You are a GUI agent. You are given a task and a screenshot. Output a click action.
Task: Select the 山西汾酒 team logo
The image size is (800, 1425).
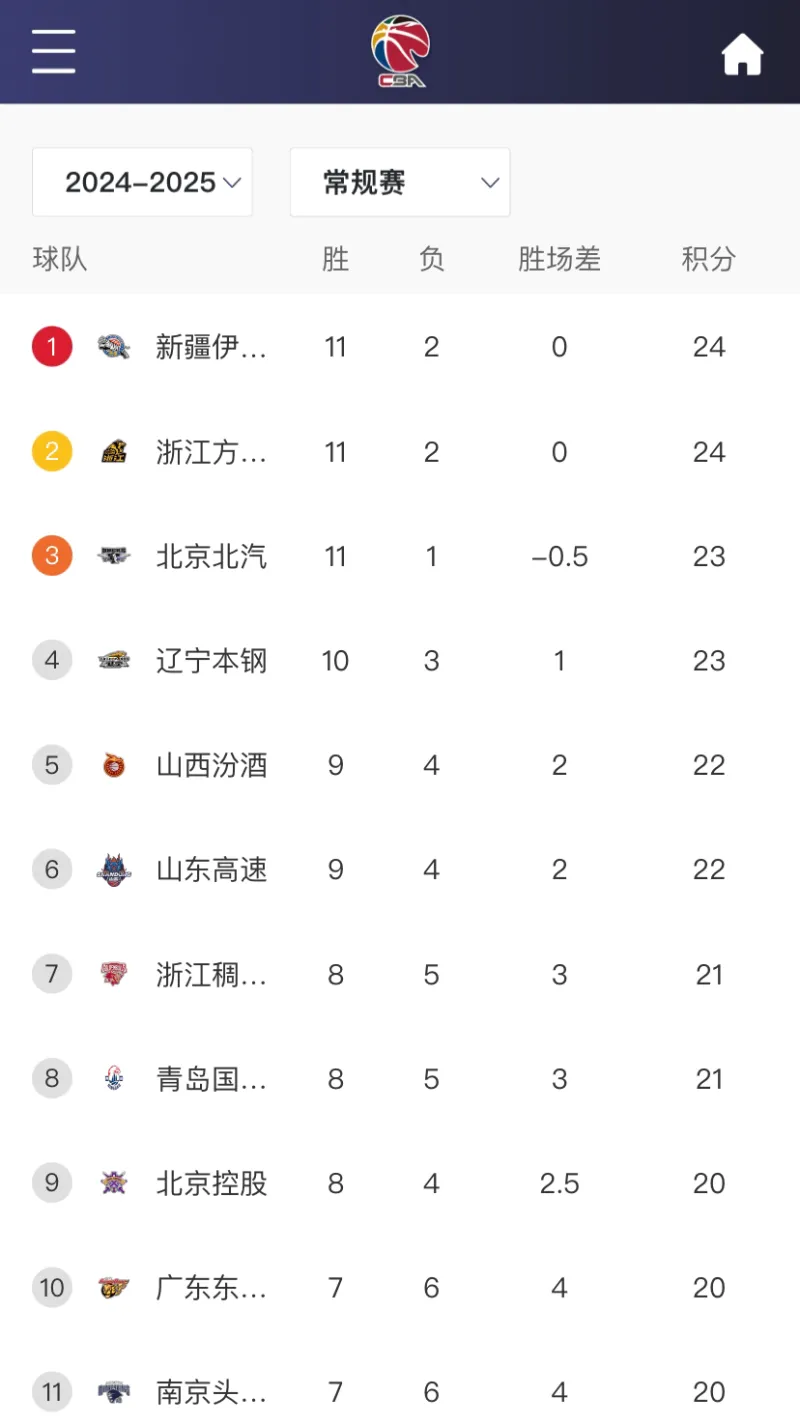click(113, 765)
